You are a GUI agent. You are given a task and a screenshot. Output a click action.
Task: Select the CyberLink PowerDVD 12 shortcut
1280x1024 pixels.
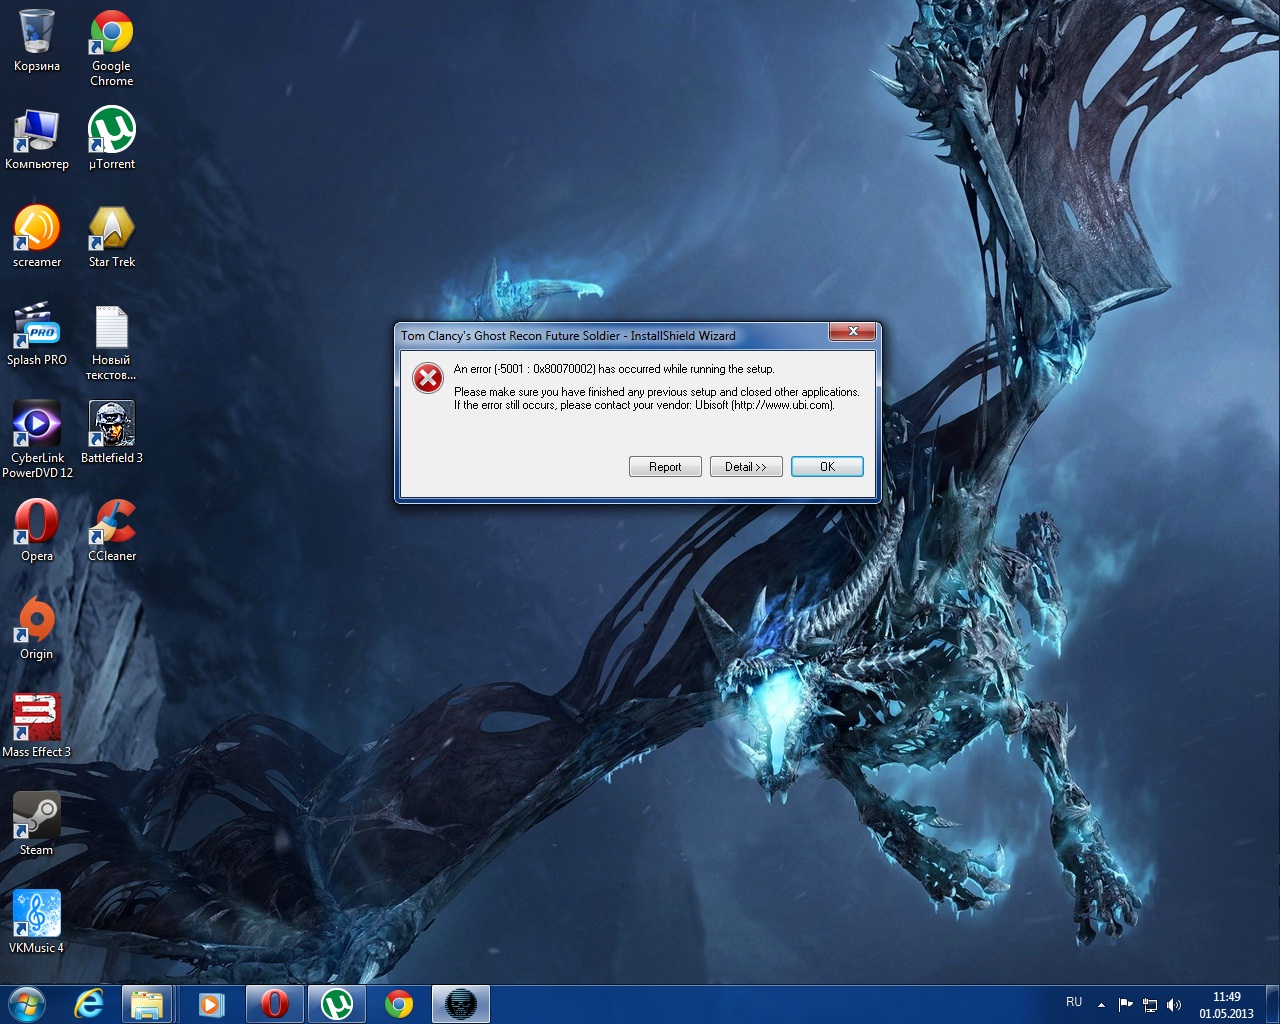[x=37, y=441]
